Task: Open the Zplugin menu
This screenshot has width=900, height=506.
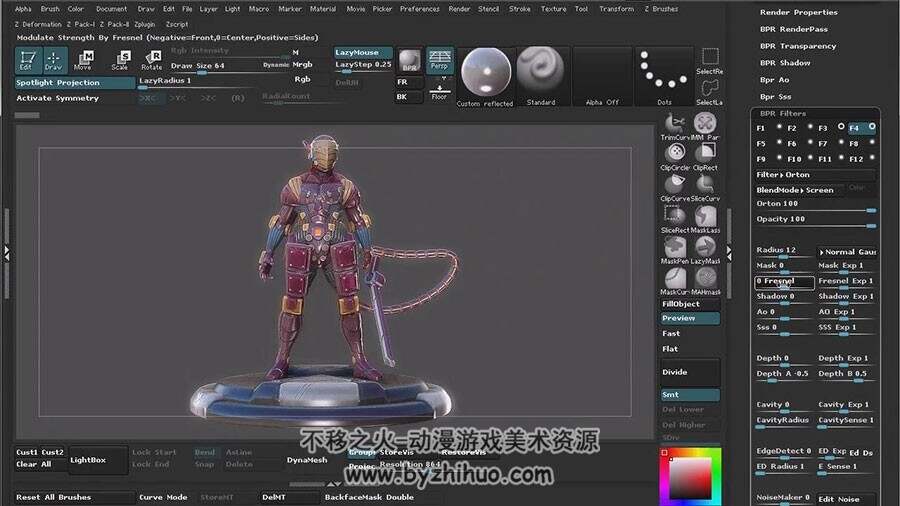Action: (145, 25)
